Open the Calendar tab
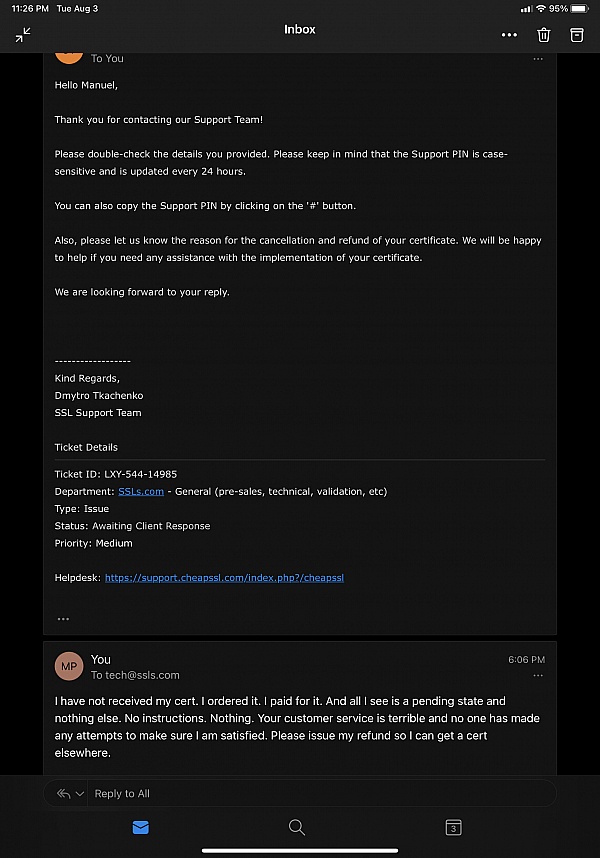This screenshot has height=858, width=600. [453, 827]
